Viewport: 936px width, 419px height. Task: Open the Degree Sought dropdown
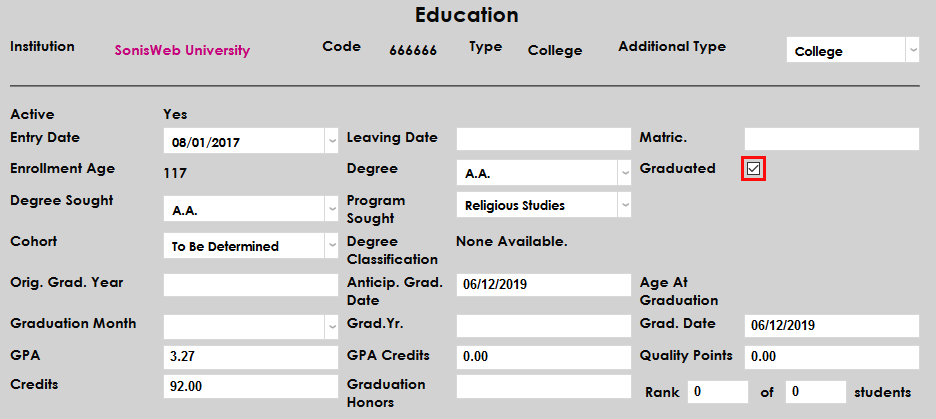tap(331, 210)
